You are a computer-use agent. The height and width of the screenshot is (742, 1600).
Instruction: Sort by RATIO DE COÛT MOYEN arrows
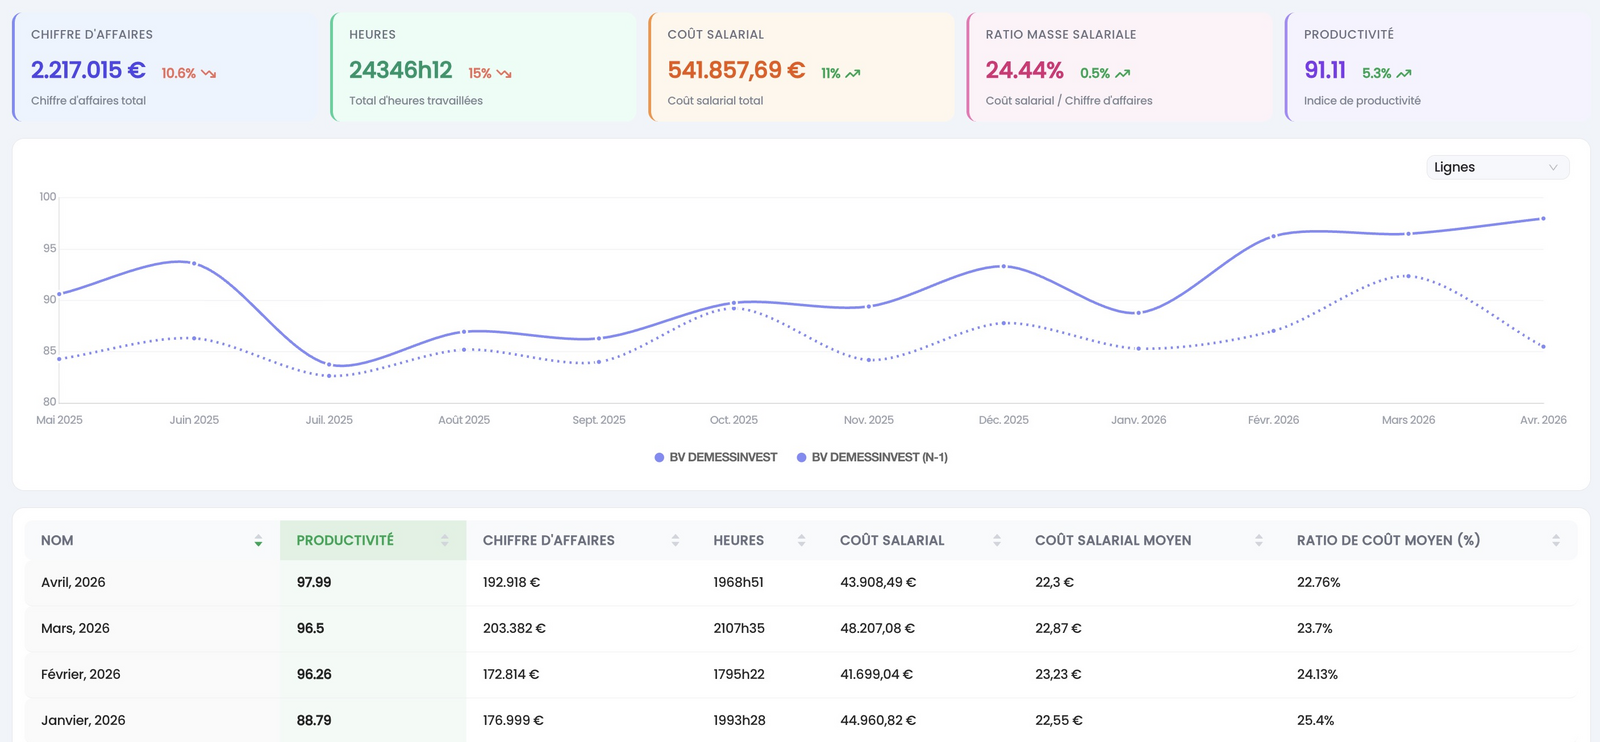pyautogui.click(x=1555, y=541)
